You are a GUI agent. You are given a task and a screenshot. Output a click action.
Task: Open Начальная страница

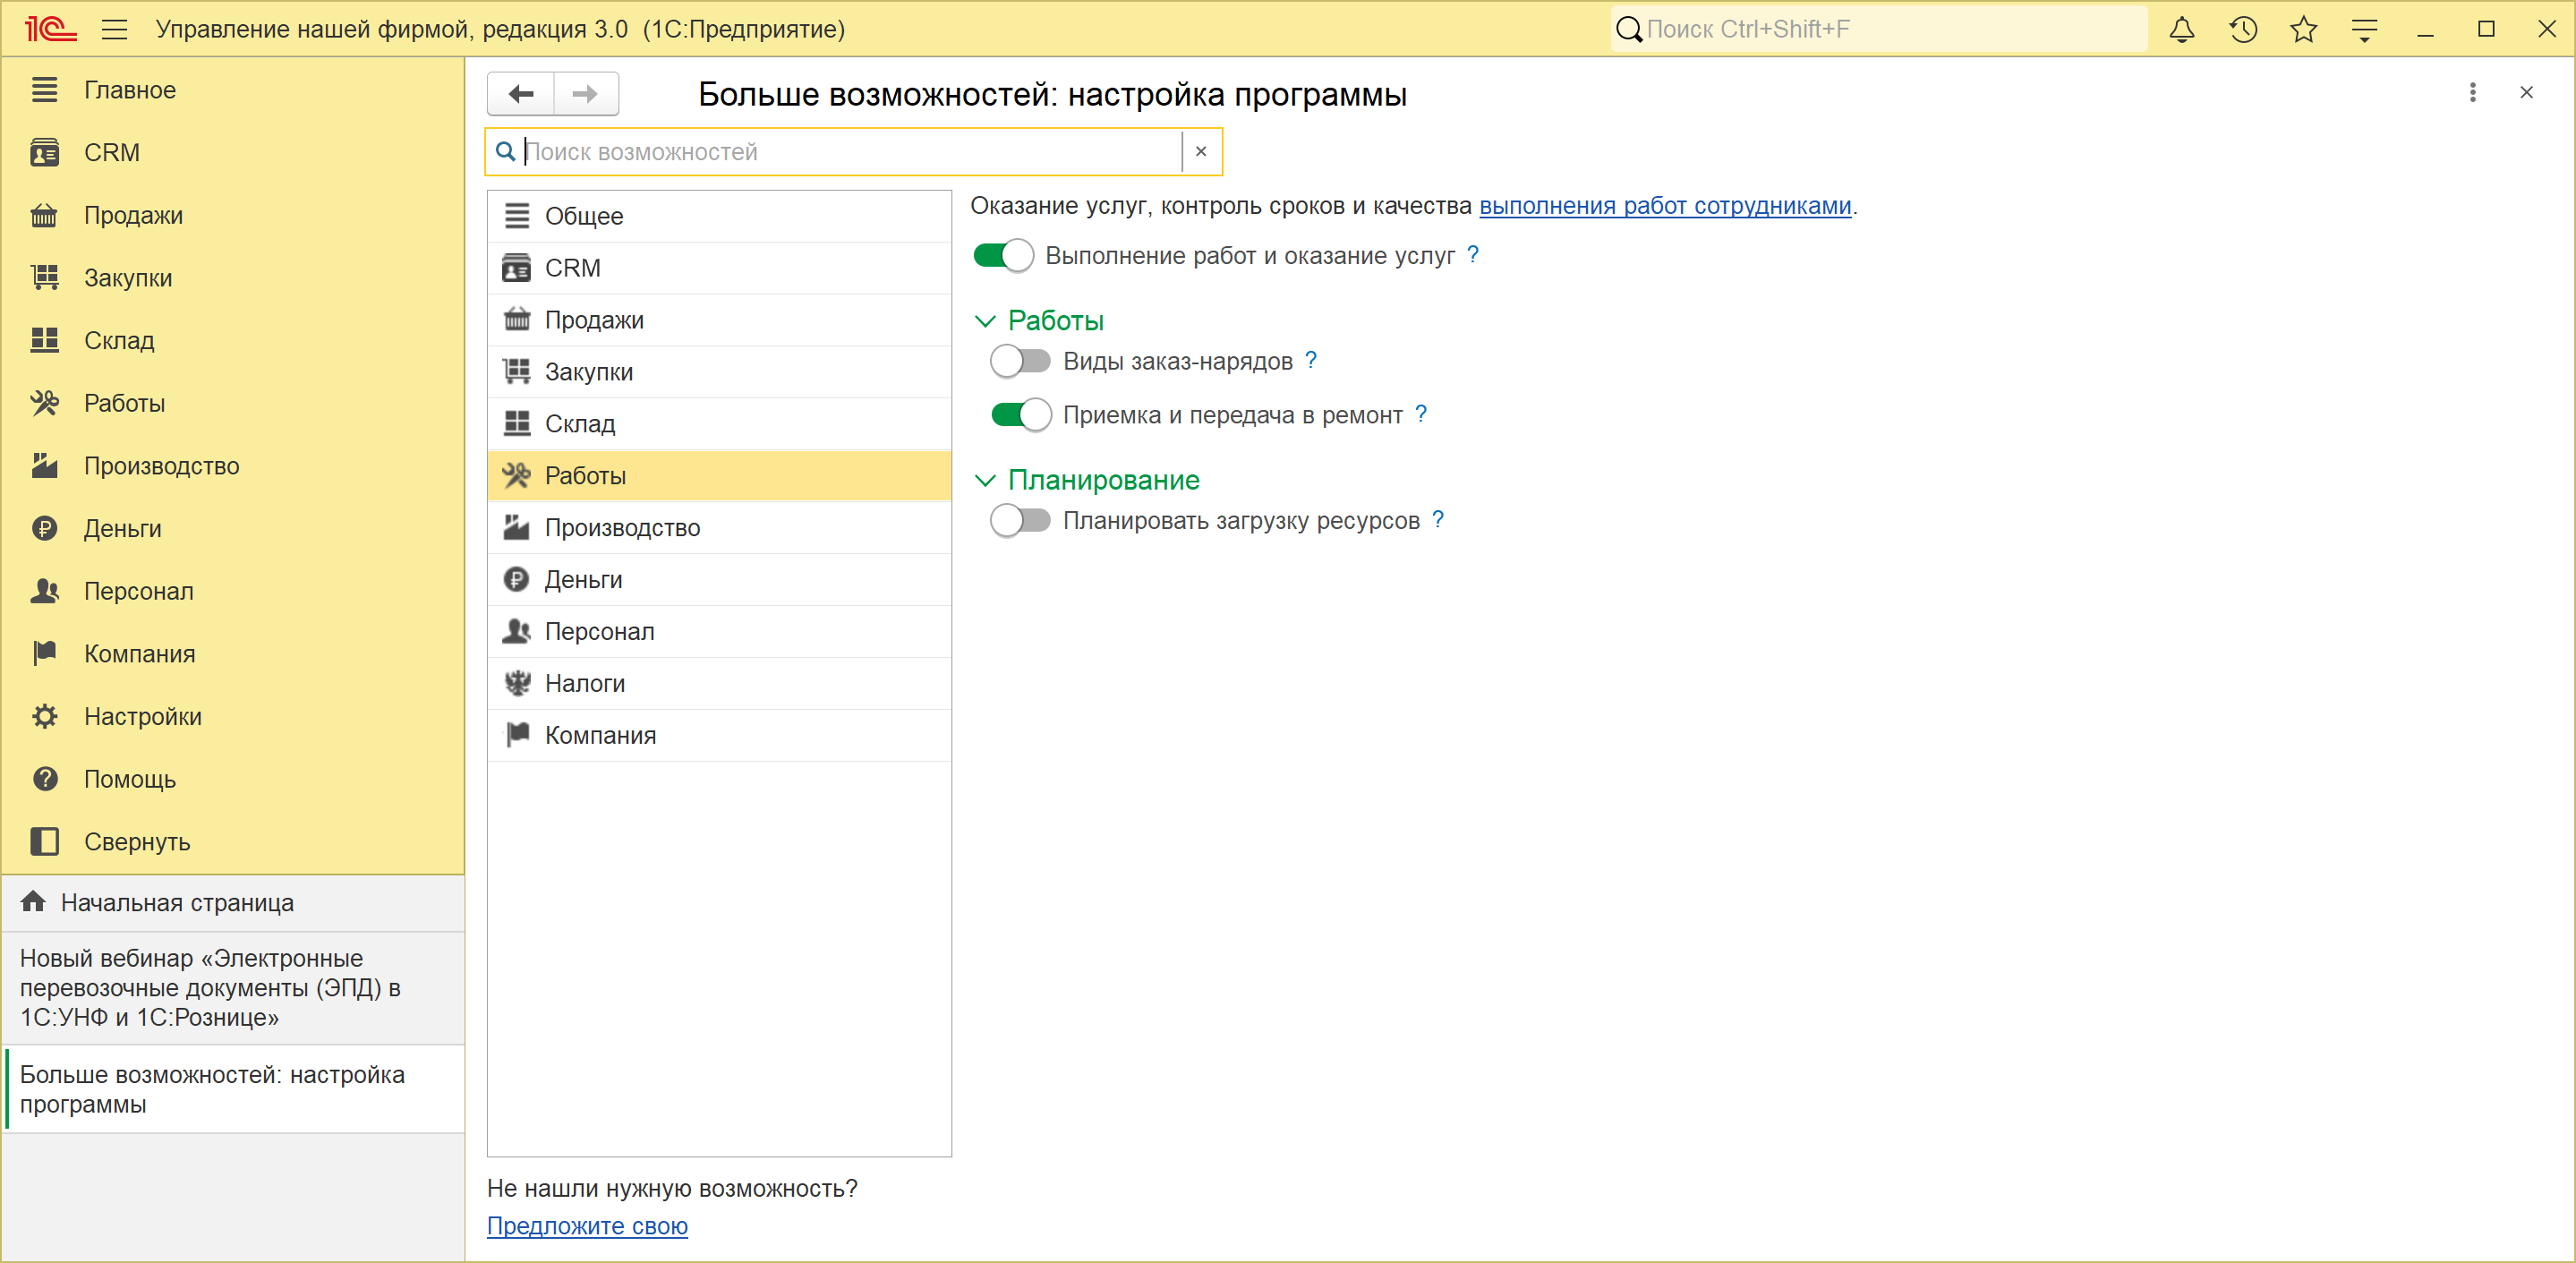[233, 903]
